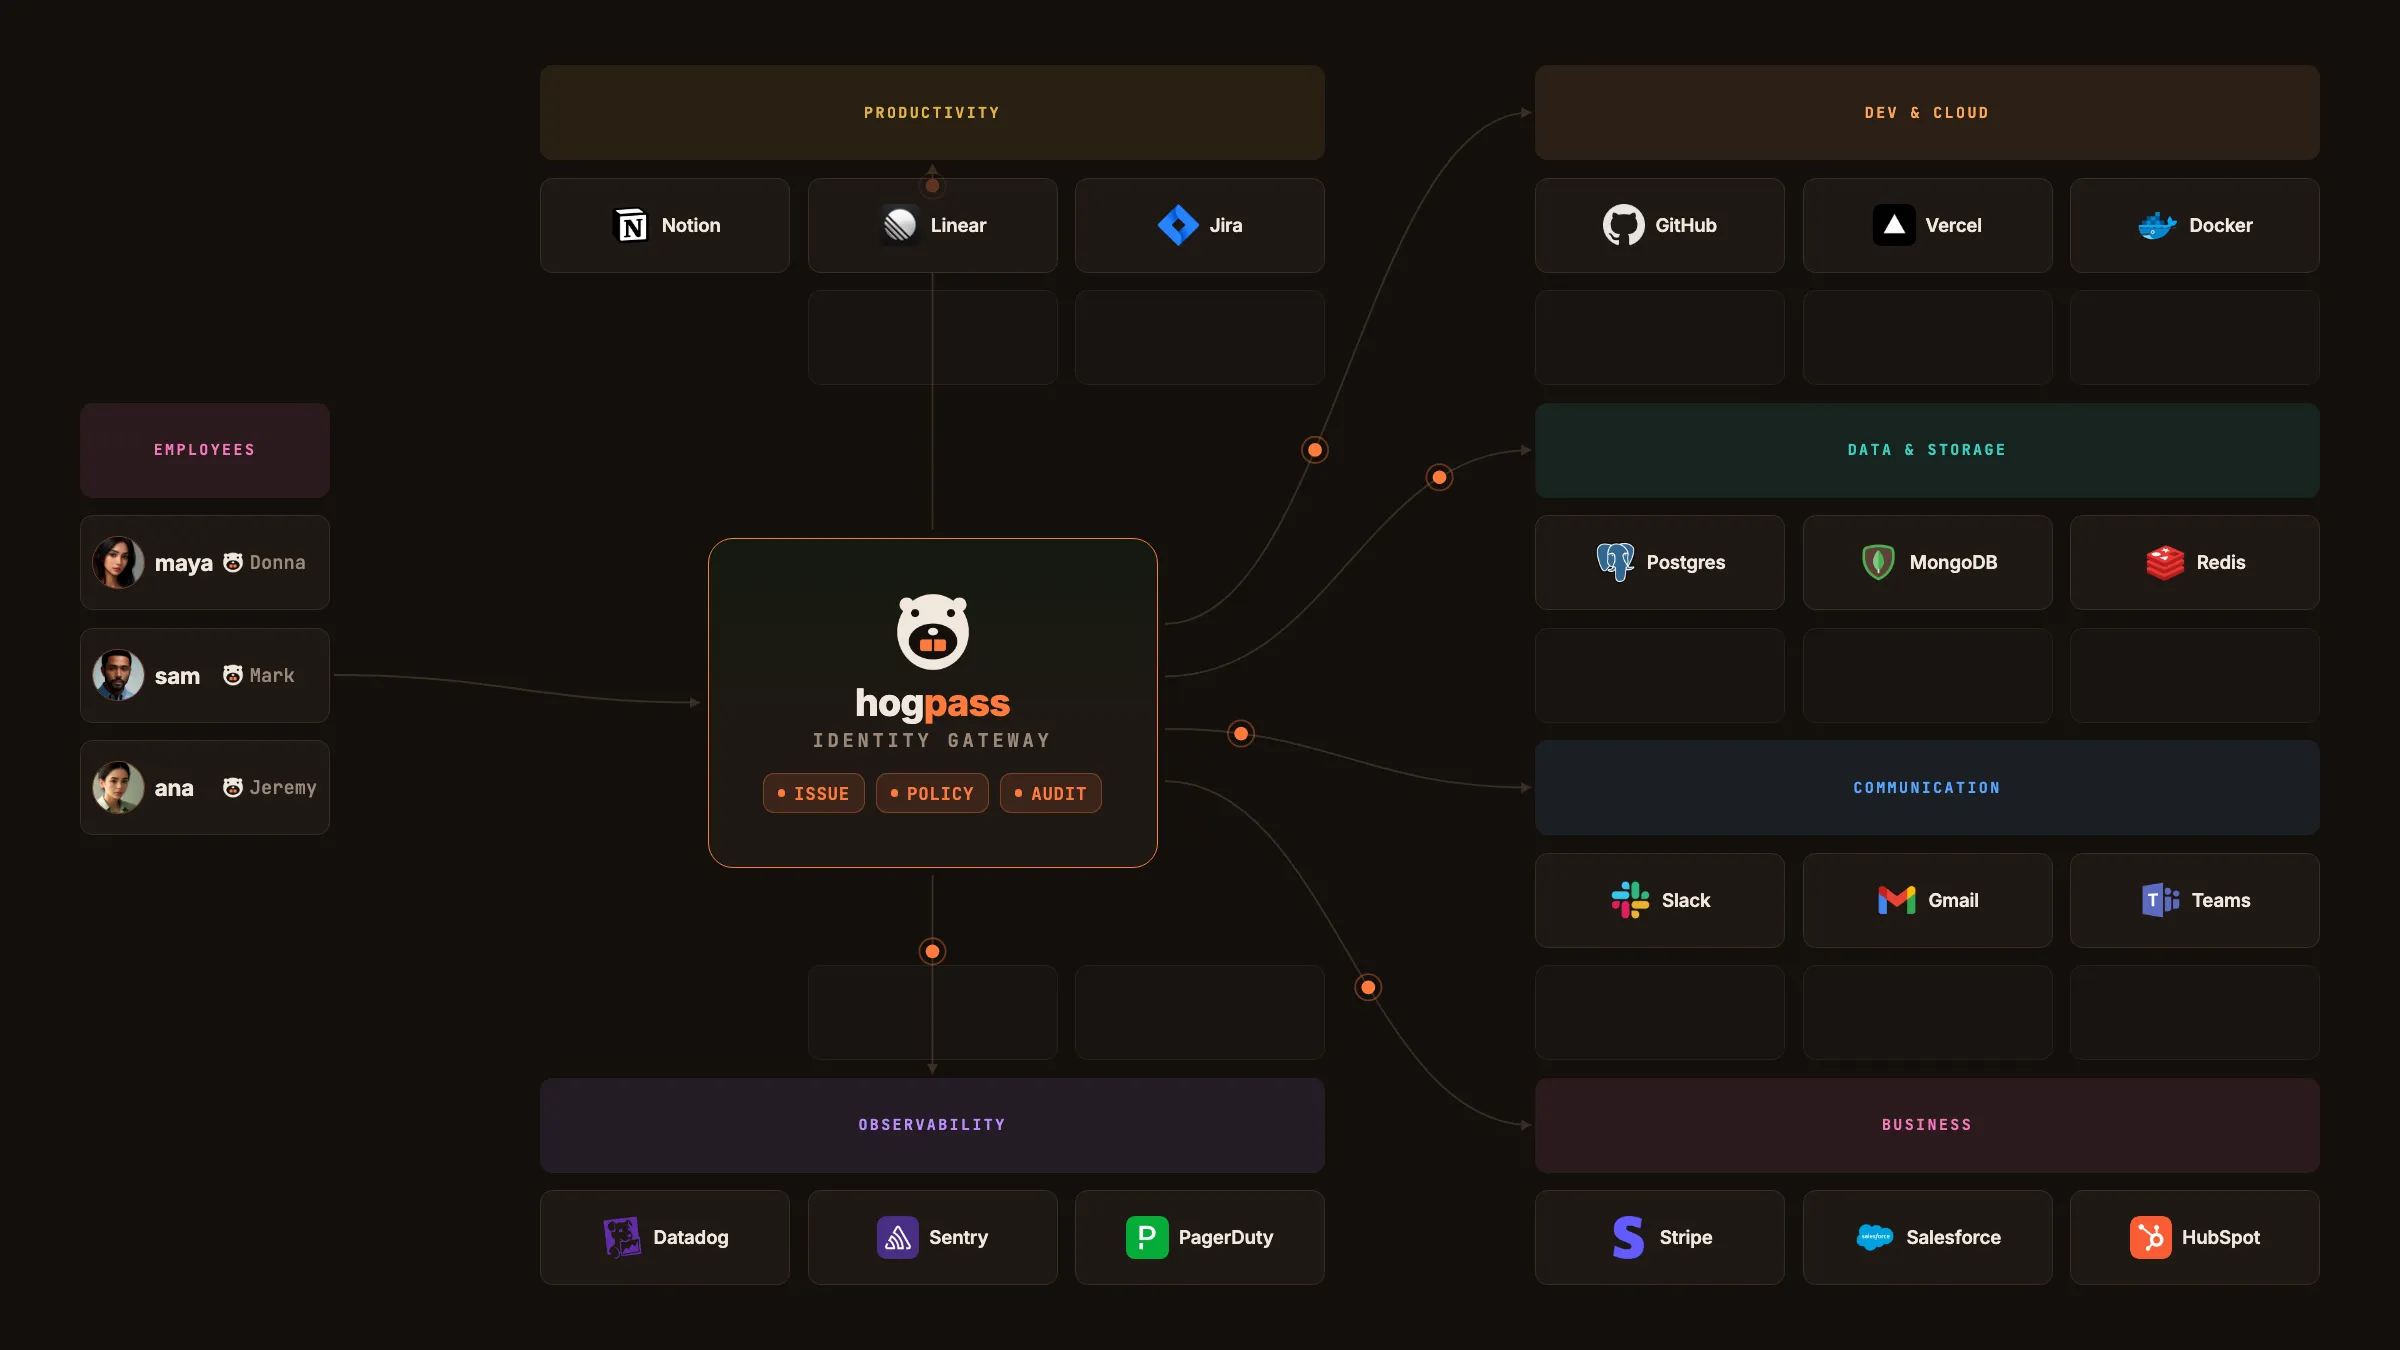Select the Redis stack icon
The width and height of the screenshot is (2400, 1350).
pyautogui.click(x=2165, y=562)
